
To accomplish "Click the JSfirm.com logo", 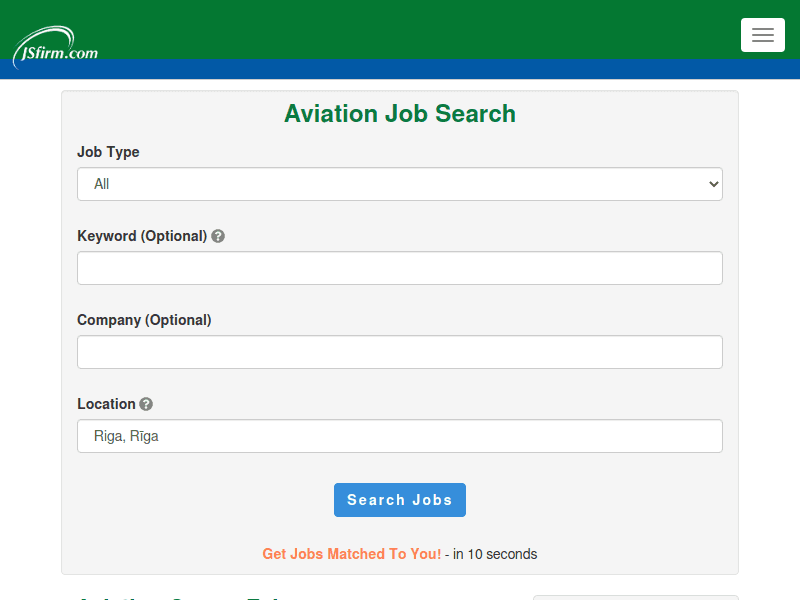I will (x=55, y=48).
